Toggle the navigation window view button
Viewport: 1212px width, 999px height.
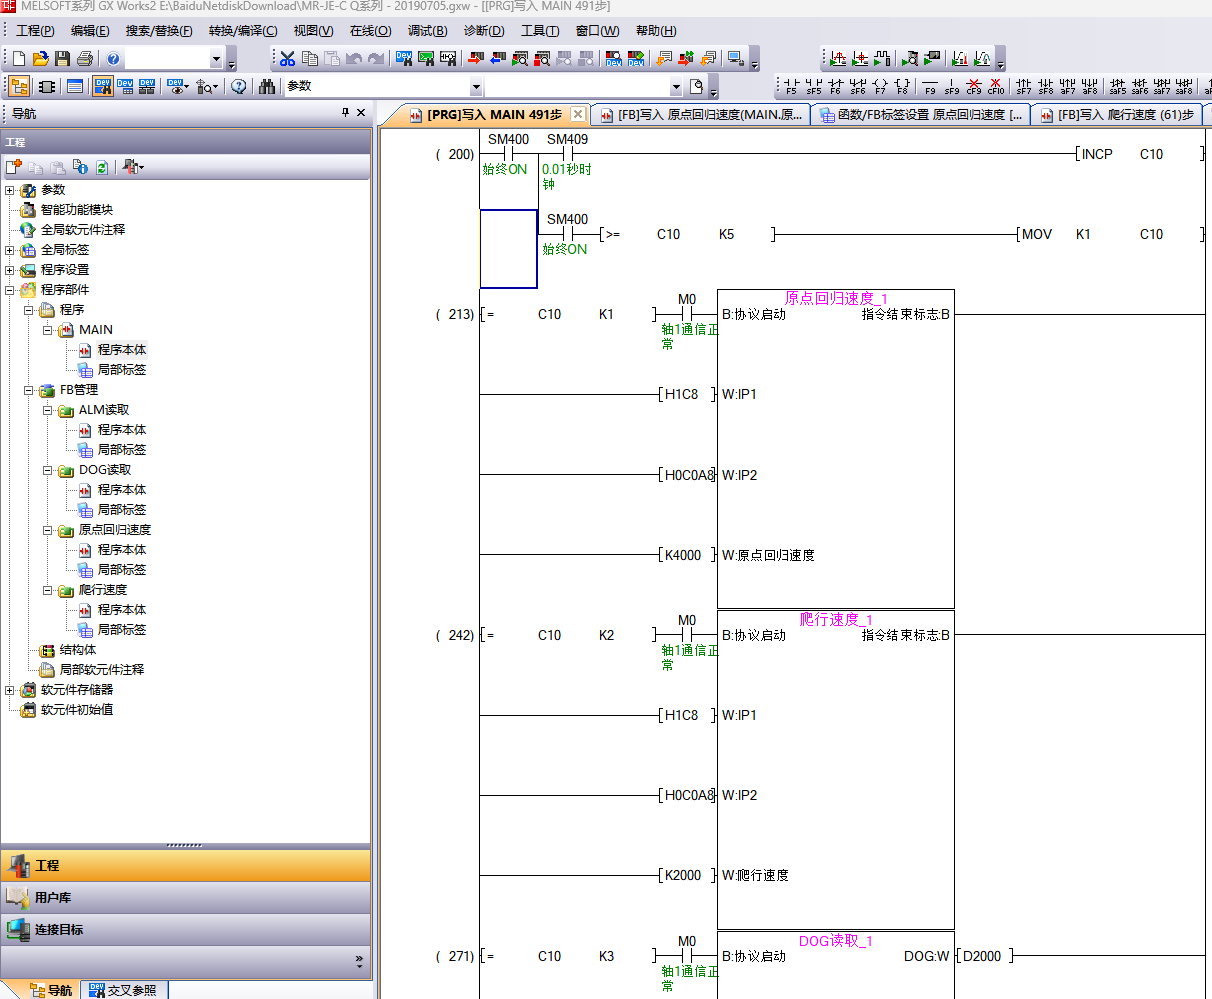point(19,87)
